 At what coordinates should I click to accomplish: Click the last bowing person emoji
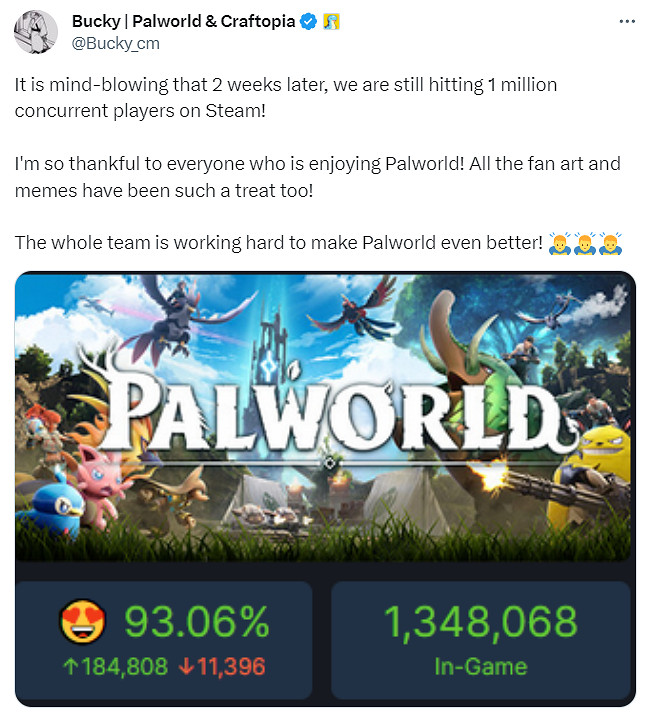click(x=610, y=244)
